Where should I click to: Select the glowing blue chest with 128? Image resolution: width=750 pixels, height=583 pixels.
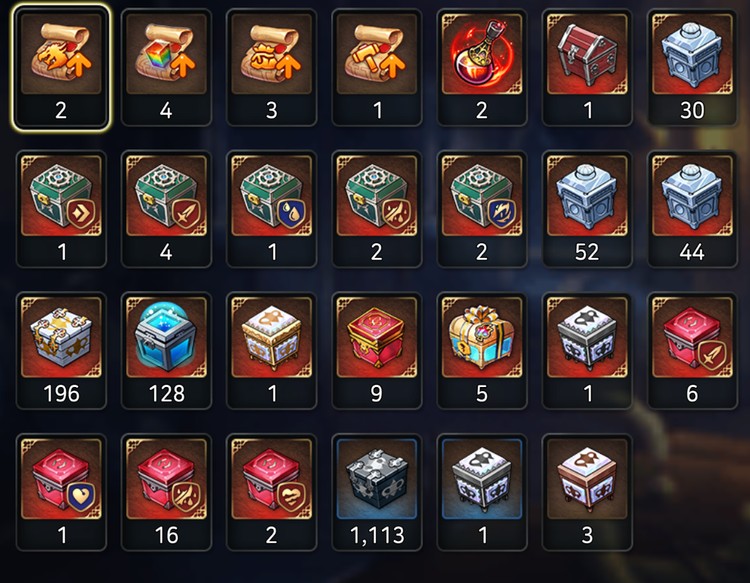click(x=166, y=351)
